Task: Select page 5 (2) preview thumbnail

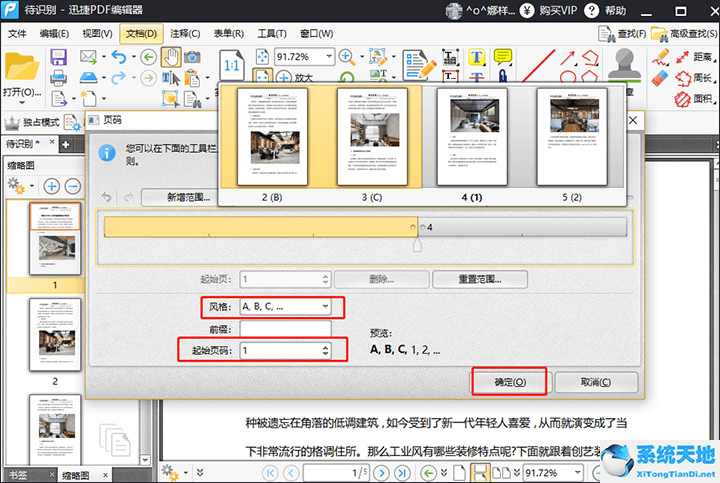Action: pos(572,137)
